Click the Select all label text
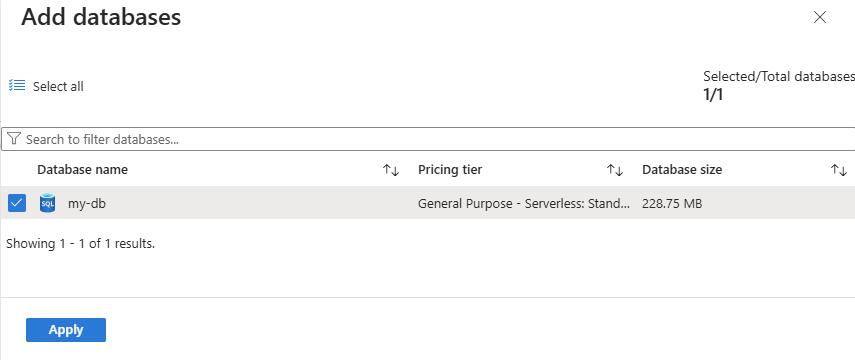This screenshot has height=360, width=855. coord(58,86)
